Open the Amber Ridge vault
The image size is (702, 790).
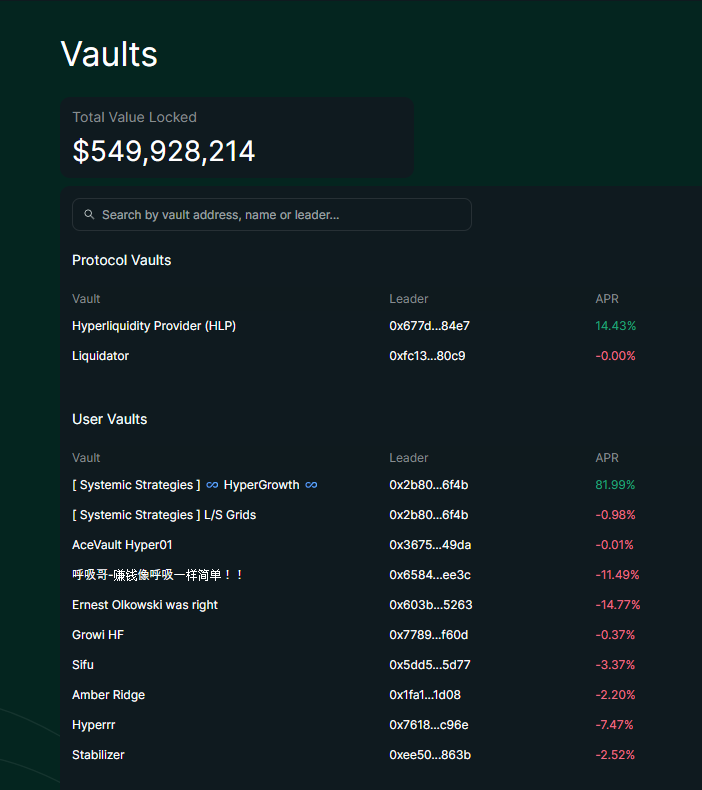(x=108, y=695)
